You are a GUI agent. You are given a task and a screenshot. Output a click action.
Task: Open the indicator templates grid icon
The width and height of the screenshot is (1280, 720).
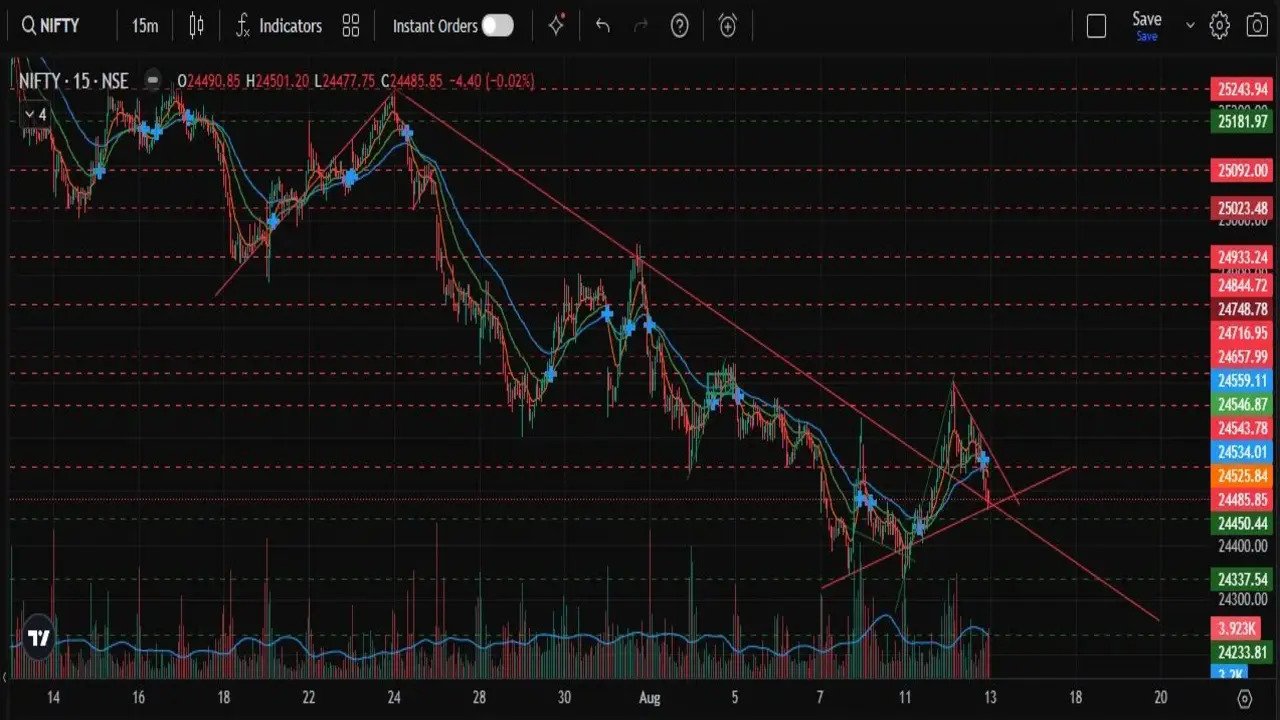click(x=350, y=26)
